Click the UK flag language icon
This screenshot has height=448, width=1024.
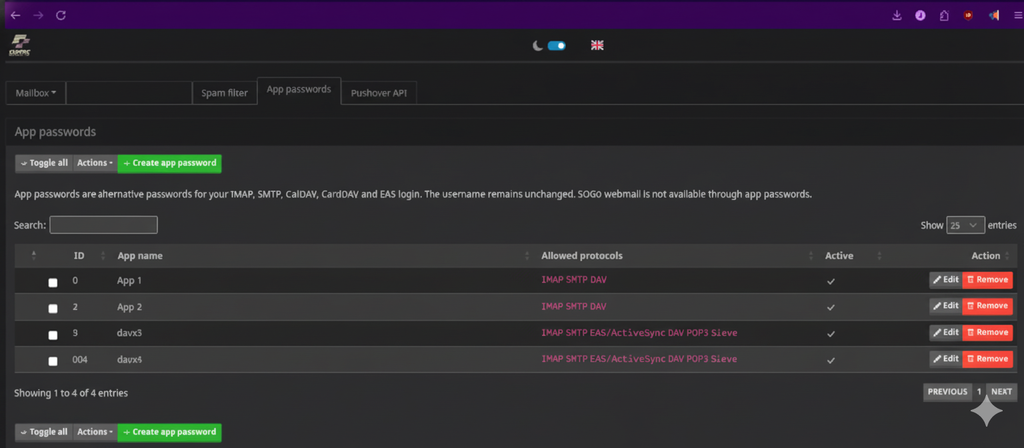pos(597,45)
